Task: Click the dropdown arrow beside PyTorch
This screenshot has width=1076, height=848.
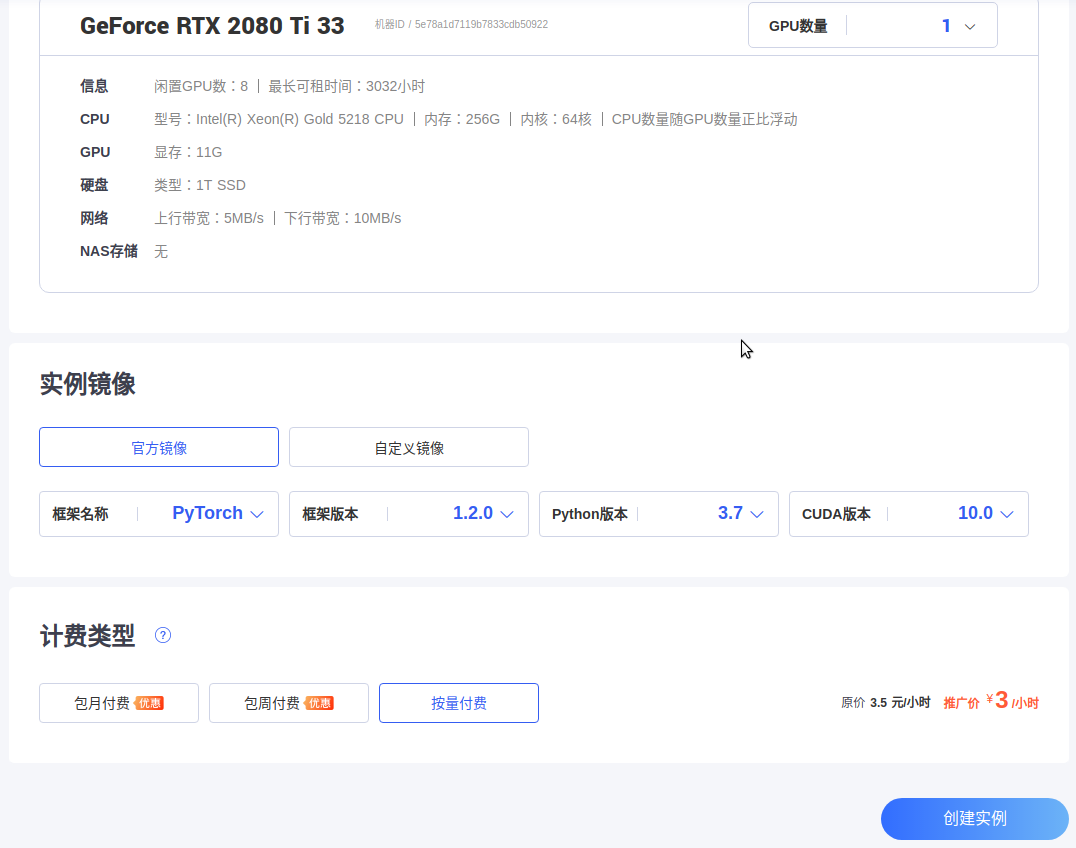Action: 255,513
